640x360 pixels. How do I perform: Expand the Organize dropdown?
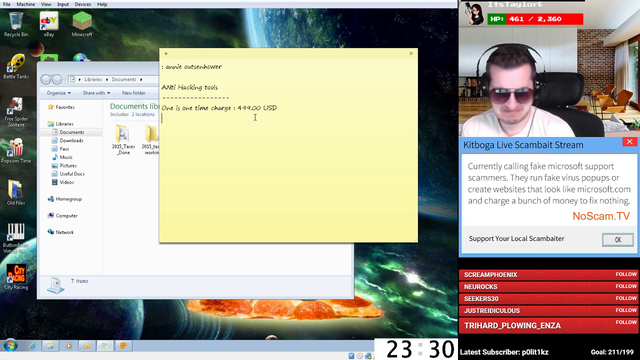(x=58, y=93)
